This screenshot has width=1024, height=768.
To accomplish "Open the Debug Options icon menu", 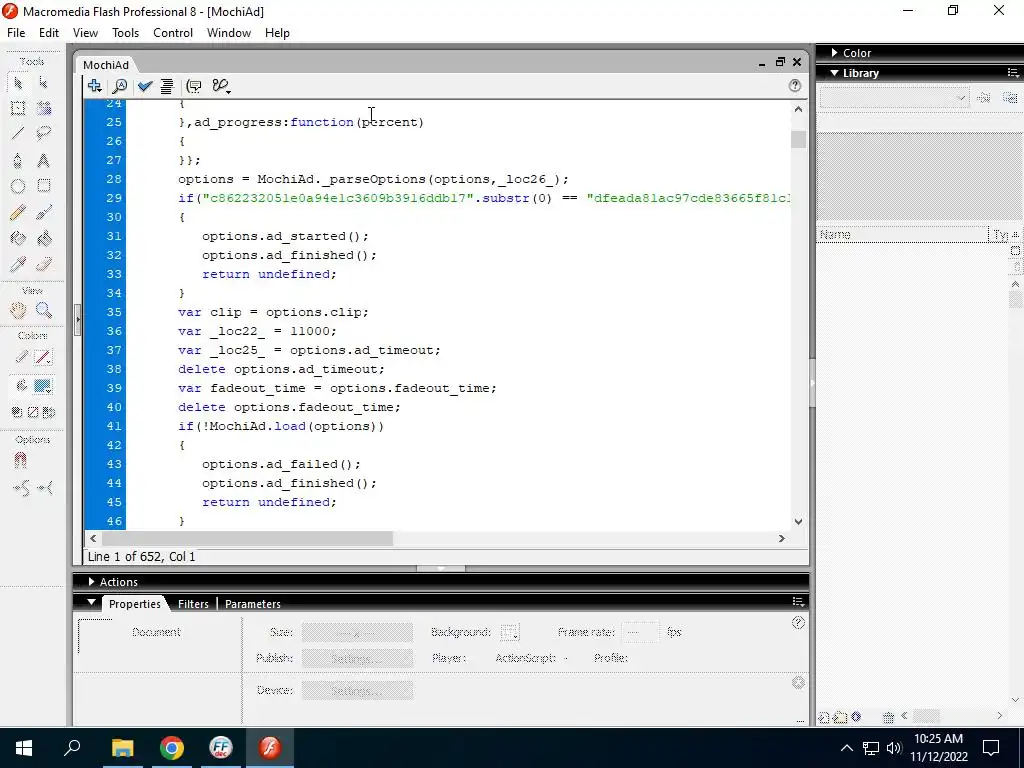I will coord(221,86).
